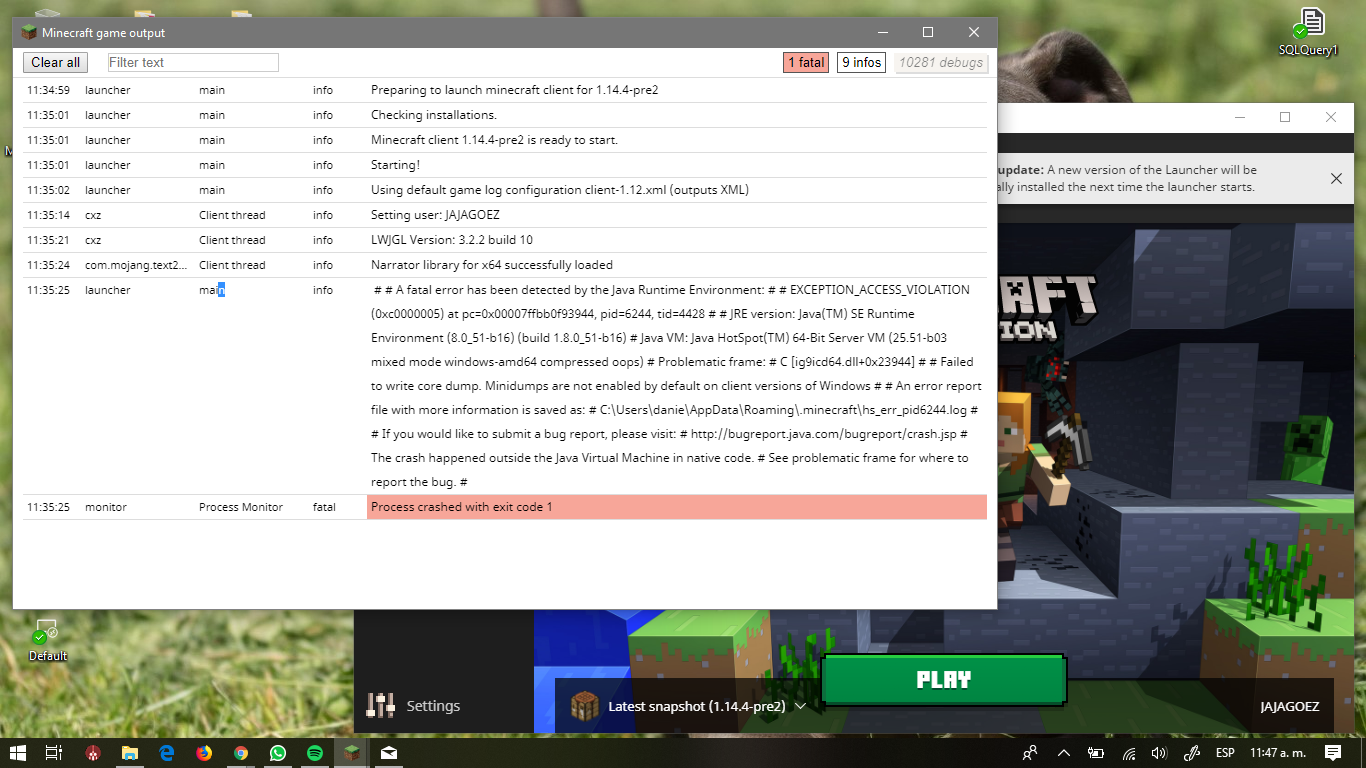Open the People icon in the taskbar
Viewport: 1366px width, 768px height.
click(x=1030, y=753)
